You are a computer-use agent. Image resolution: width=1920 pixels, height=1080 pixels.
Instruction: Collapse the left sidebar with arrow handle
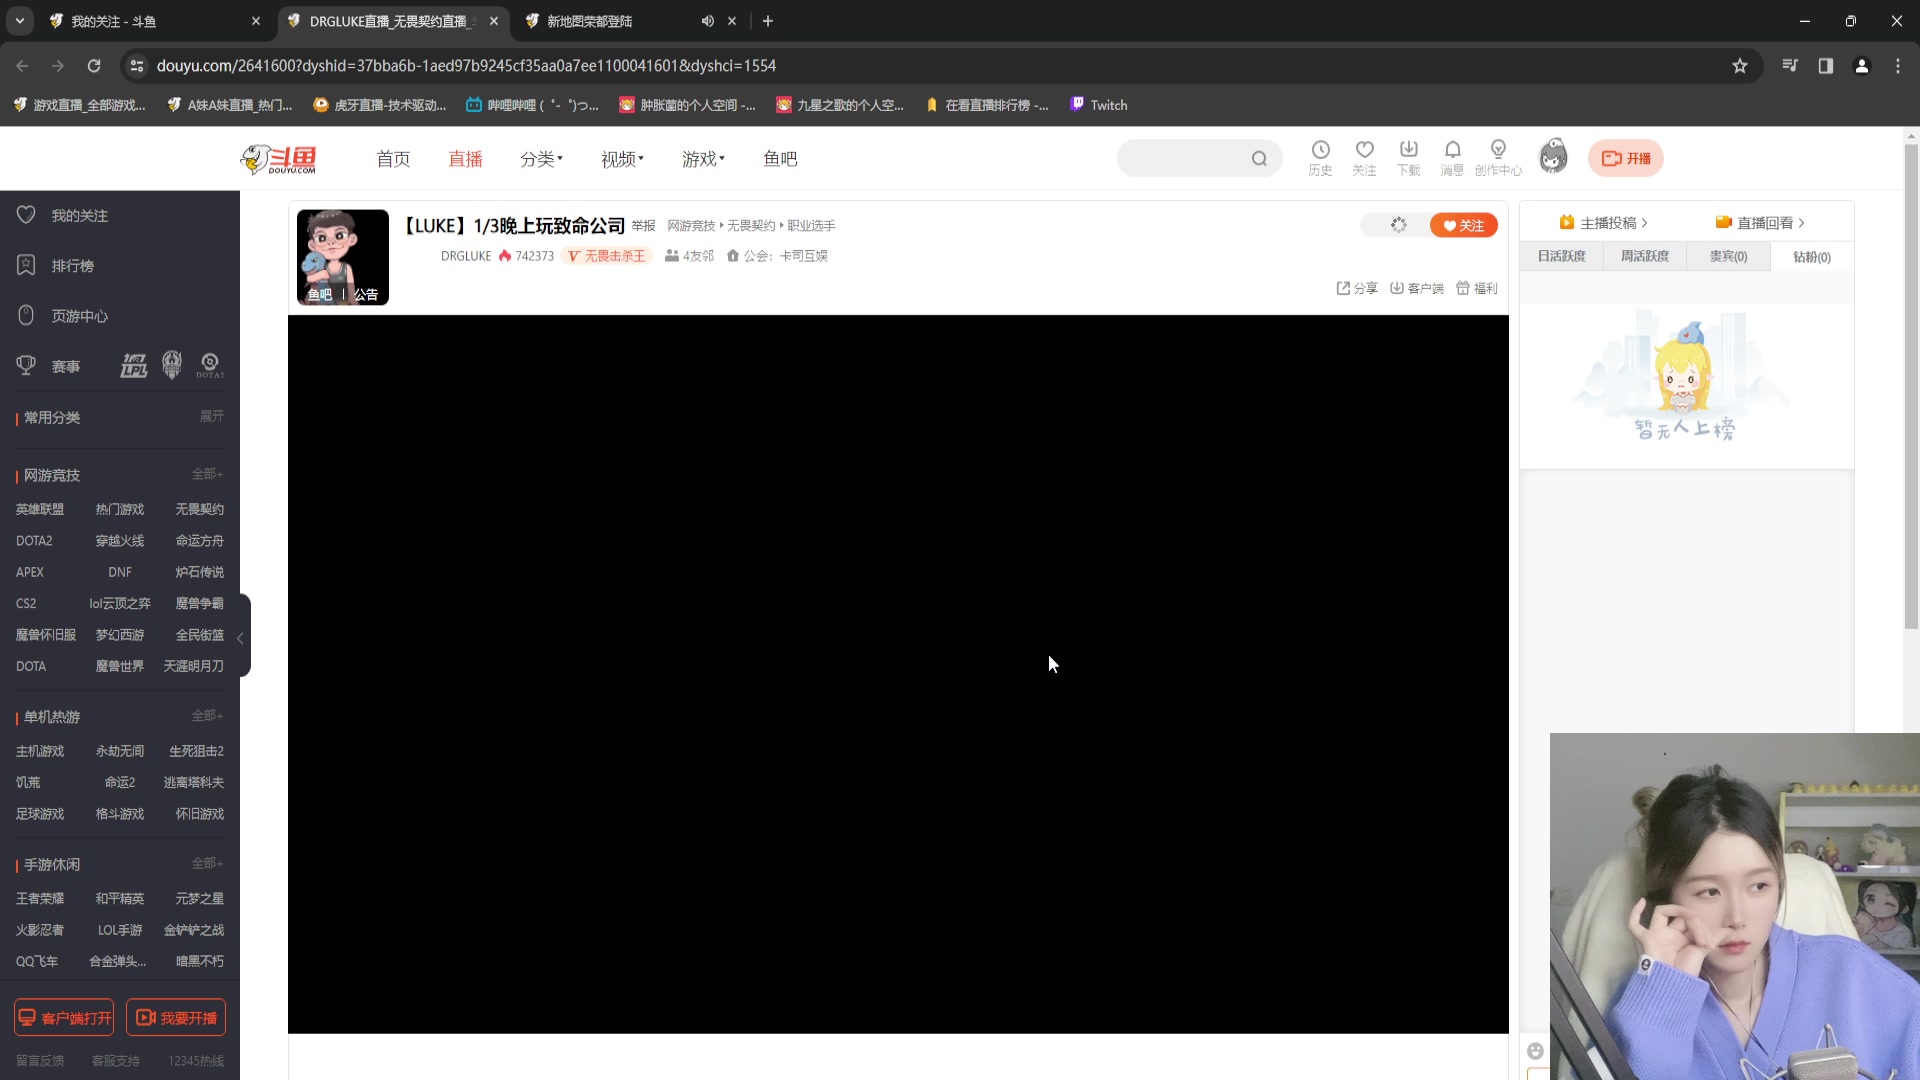(241, 637)
